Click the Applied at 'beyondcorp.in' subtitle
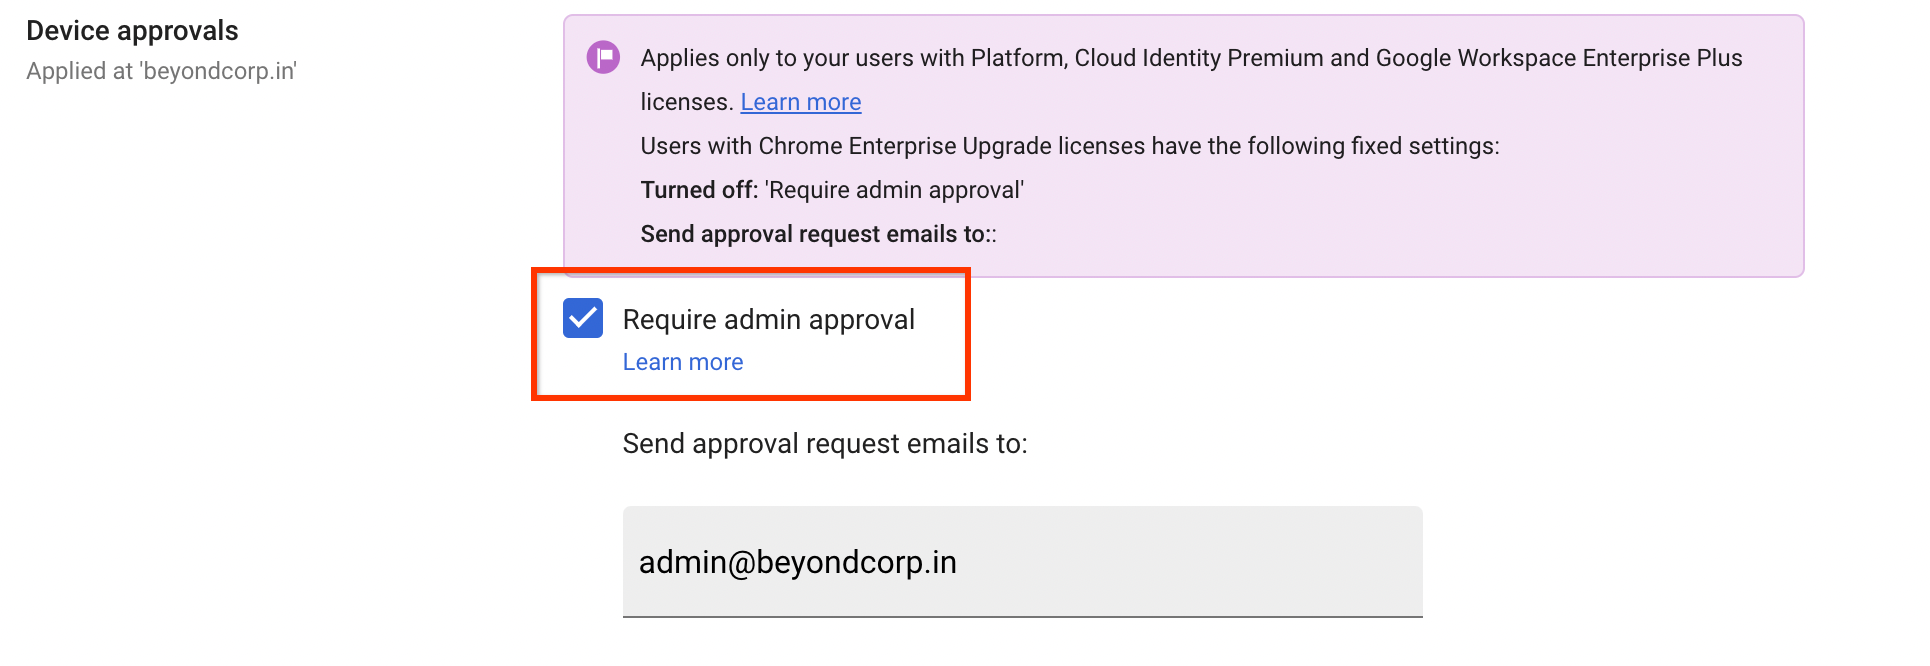This screenshot has height=666, width=1930. (161, 71)
